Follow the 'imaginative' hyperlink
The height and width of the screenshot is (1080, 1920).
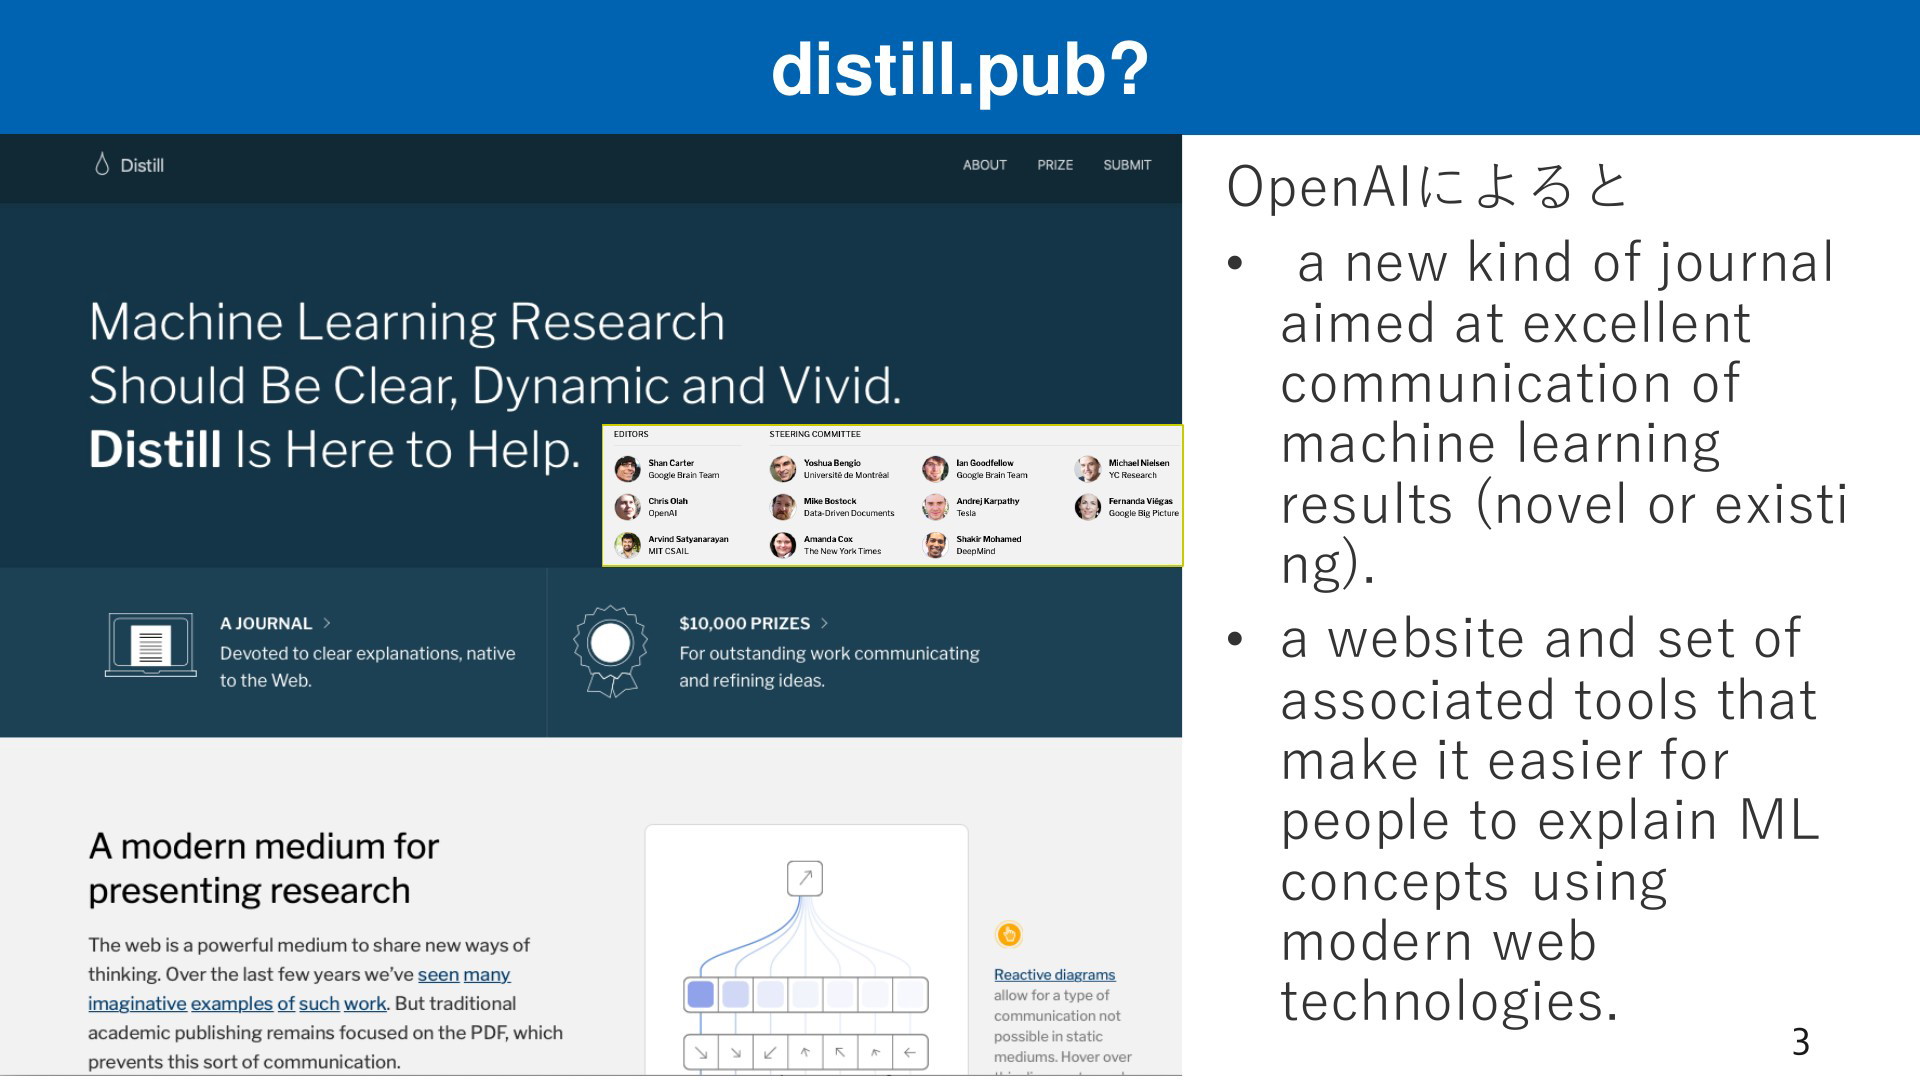(137, 1004)
